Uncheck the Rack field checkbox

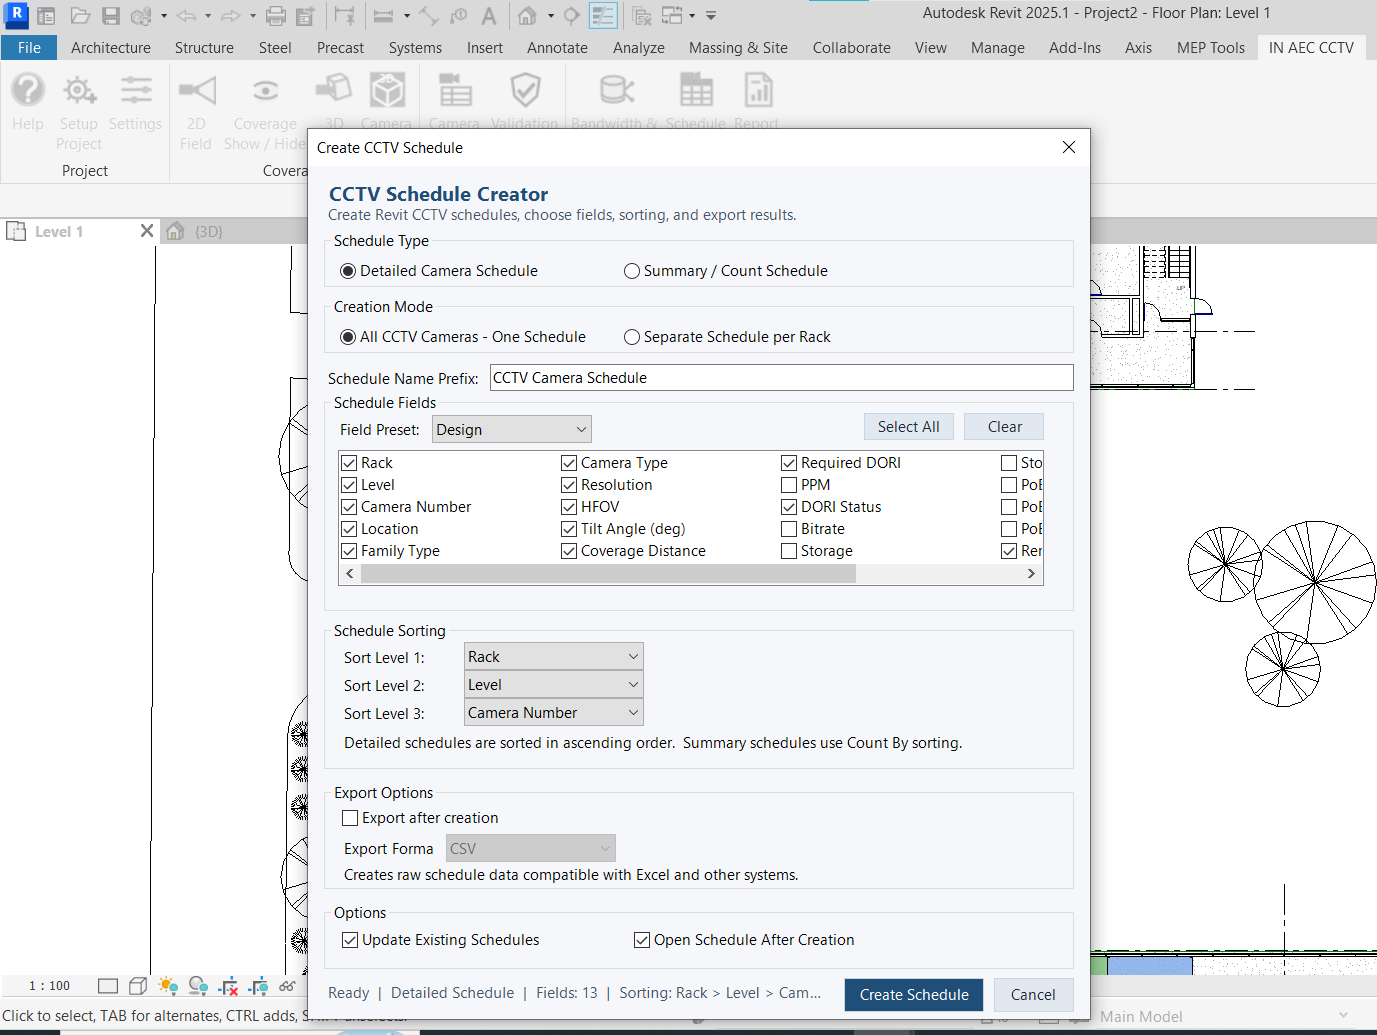(349, 463)
